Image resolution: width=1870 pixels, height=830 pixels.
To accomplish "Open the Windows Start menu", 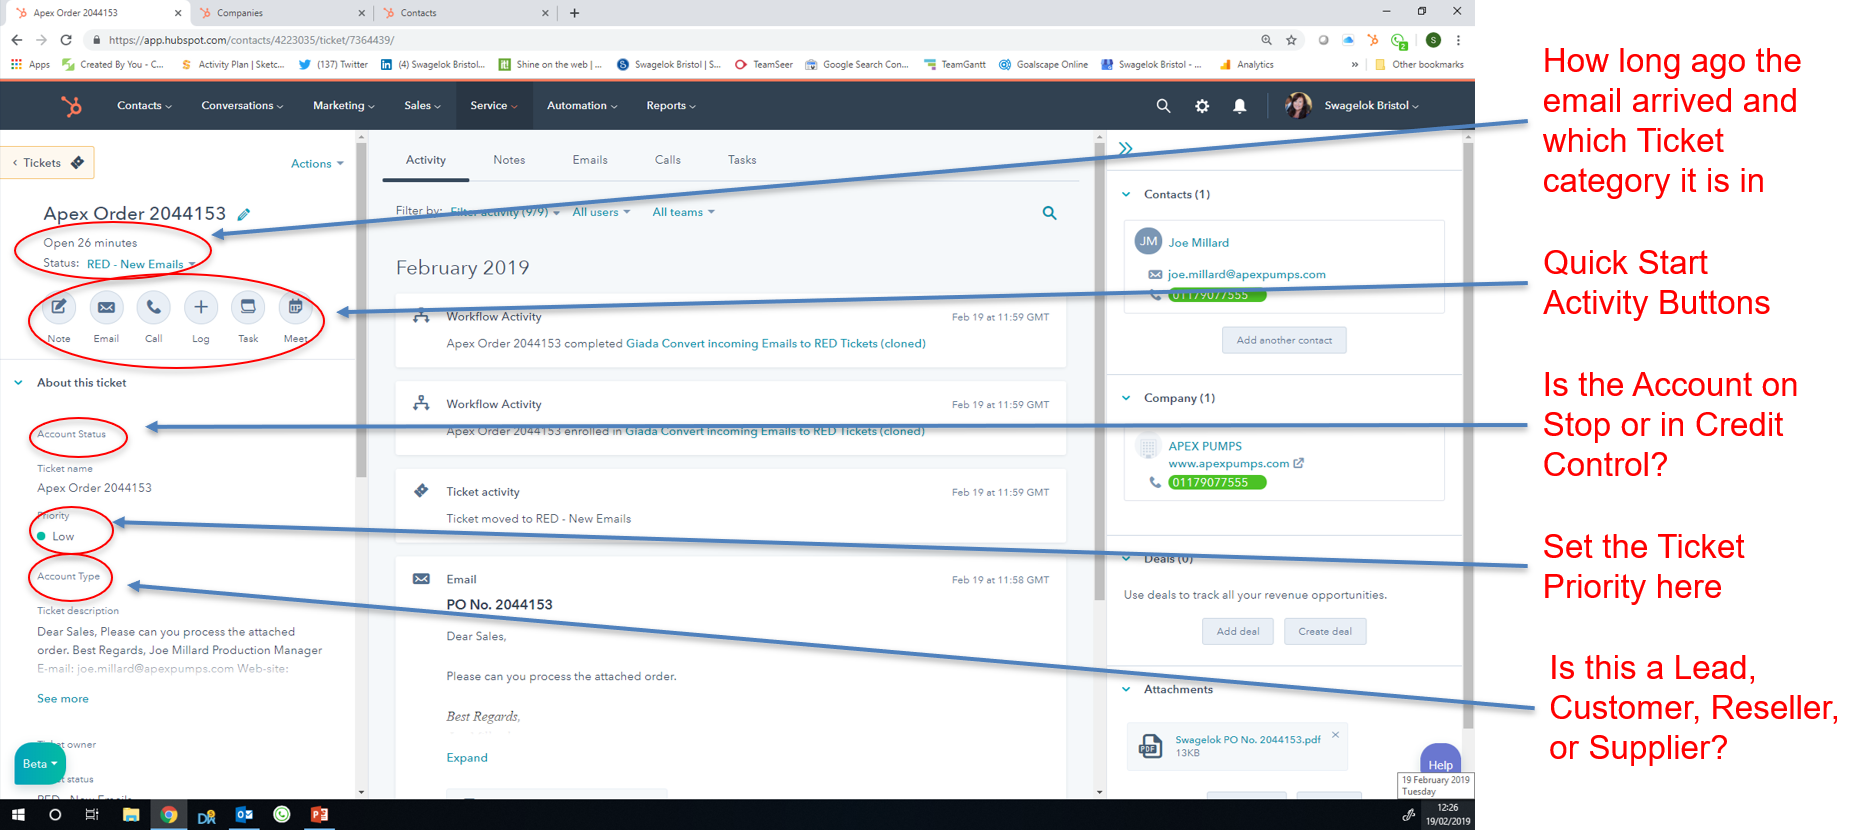I will (x=18, y=815).
